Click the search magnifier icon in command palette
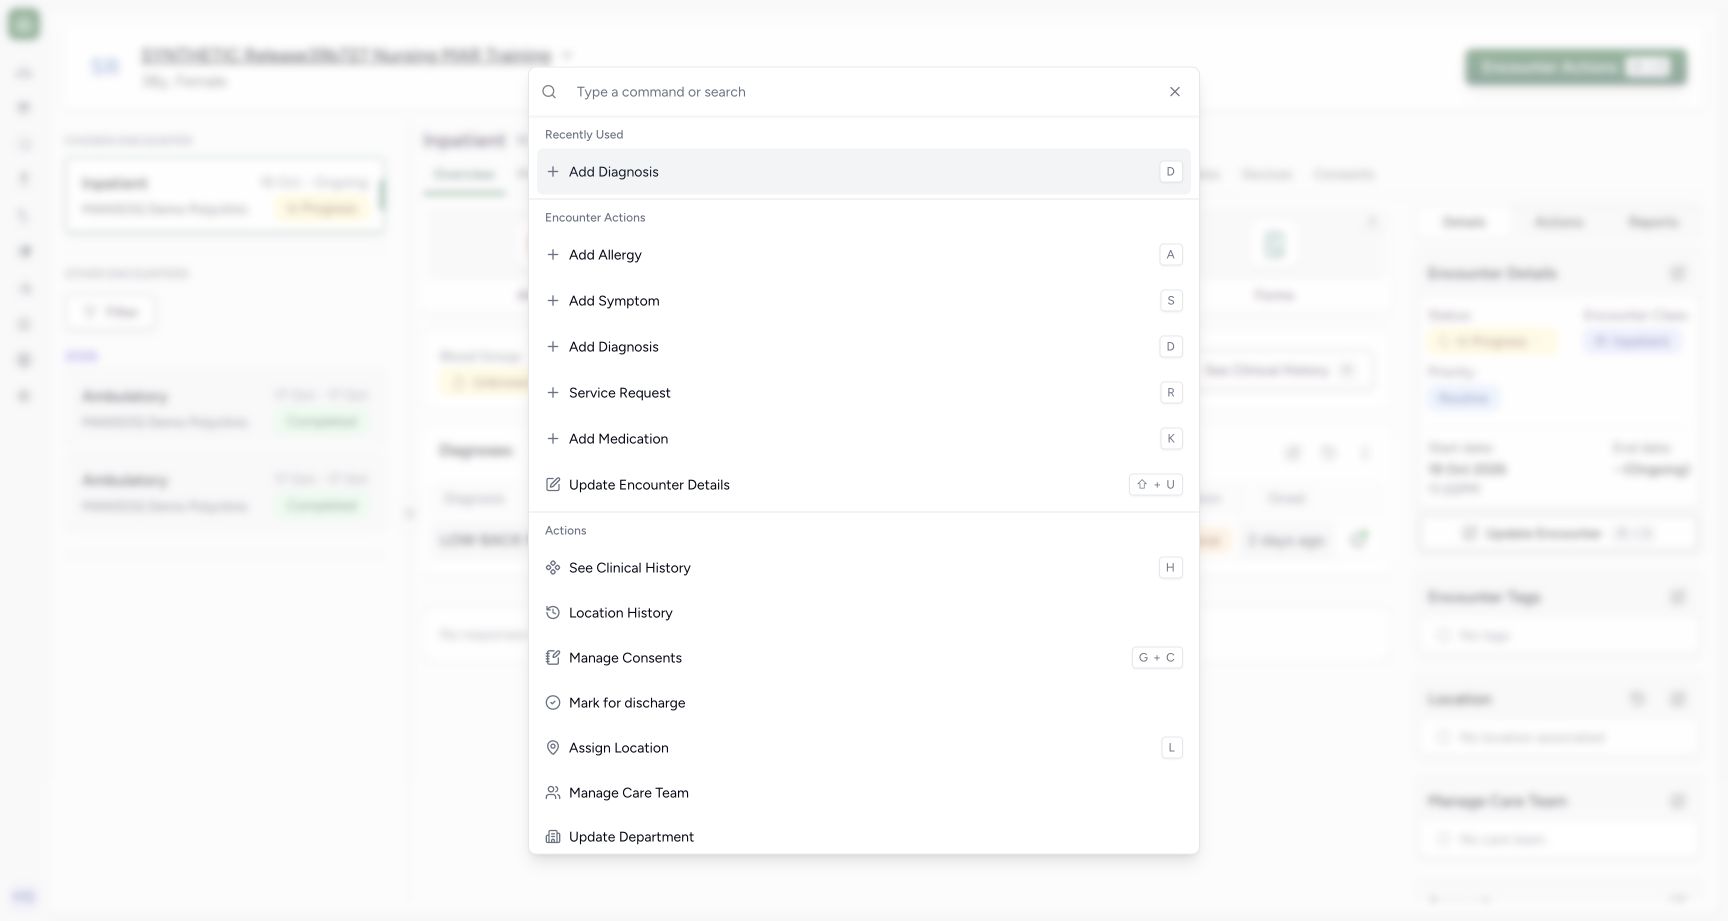This screenshot has height=921, width=1728. pyautogui.click(x=549, y=92)
